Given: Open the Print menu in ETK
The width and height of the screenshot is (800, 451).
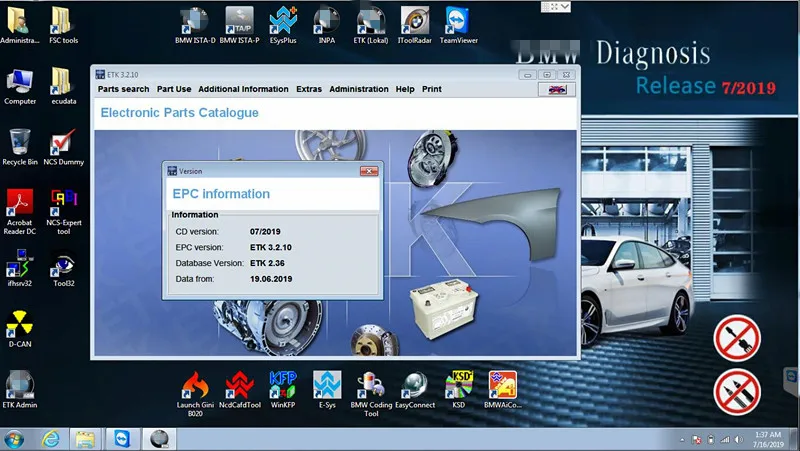Looking at the screenshot, I should click(x=432, y=89).
